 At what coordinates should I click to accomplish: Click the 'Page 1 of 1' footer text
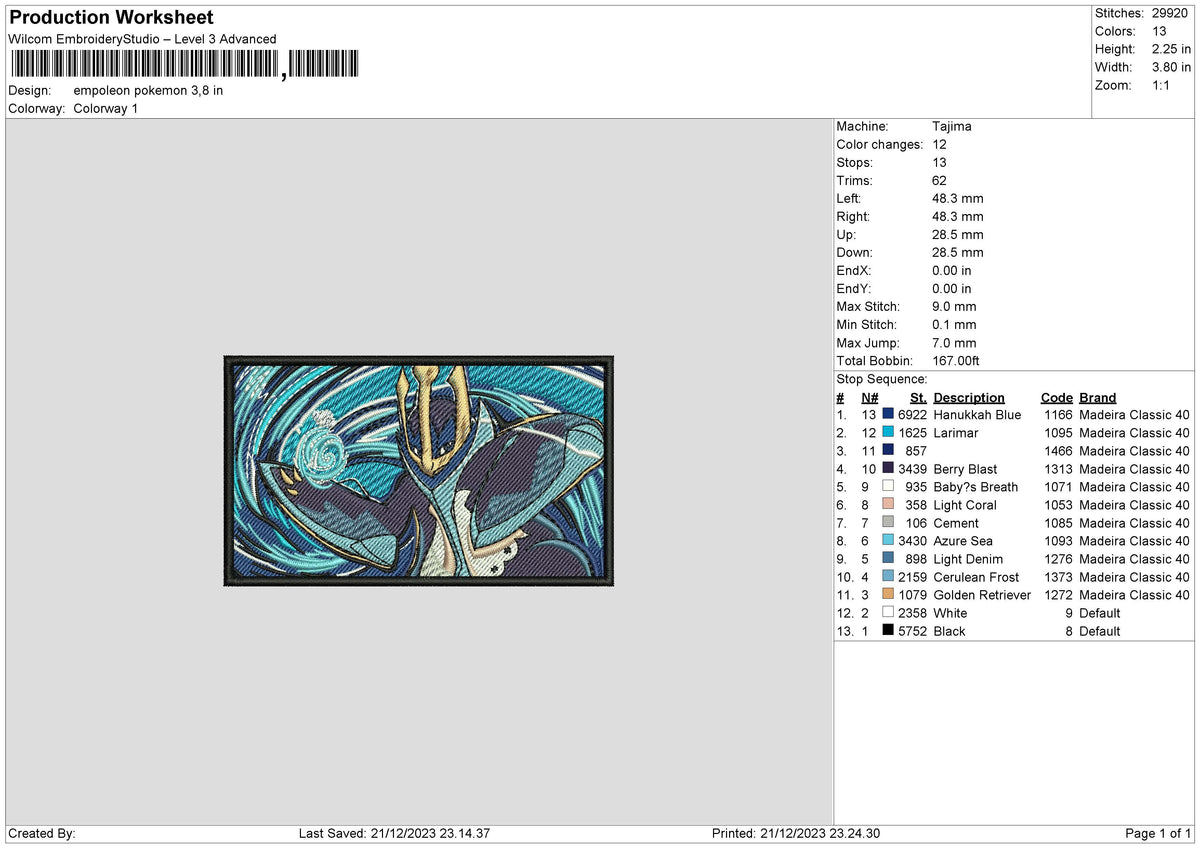[x=1158, y=833]
